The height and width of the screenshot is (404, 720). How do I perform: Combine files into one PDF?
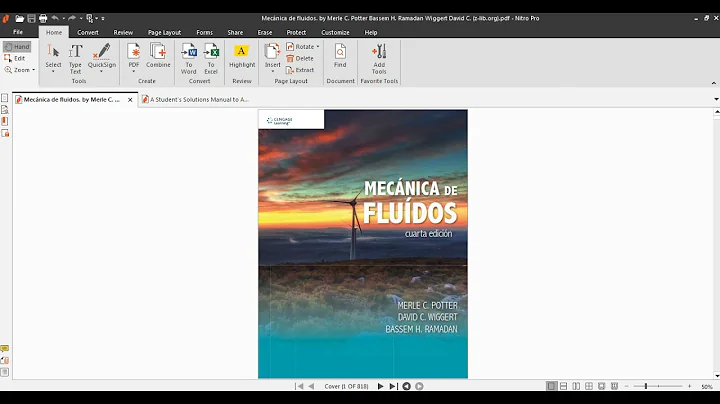pyautogui.click(x=158, y=56)
